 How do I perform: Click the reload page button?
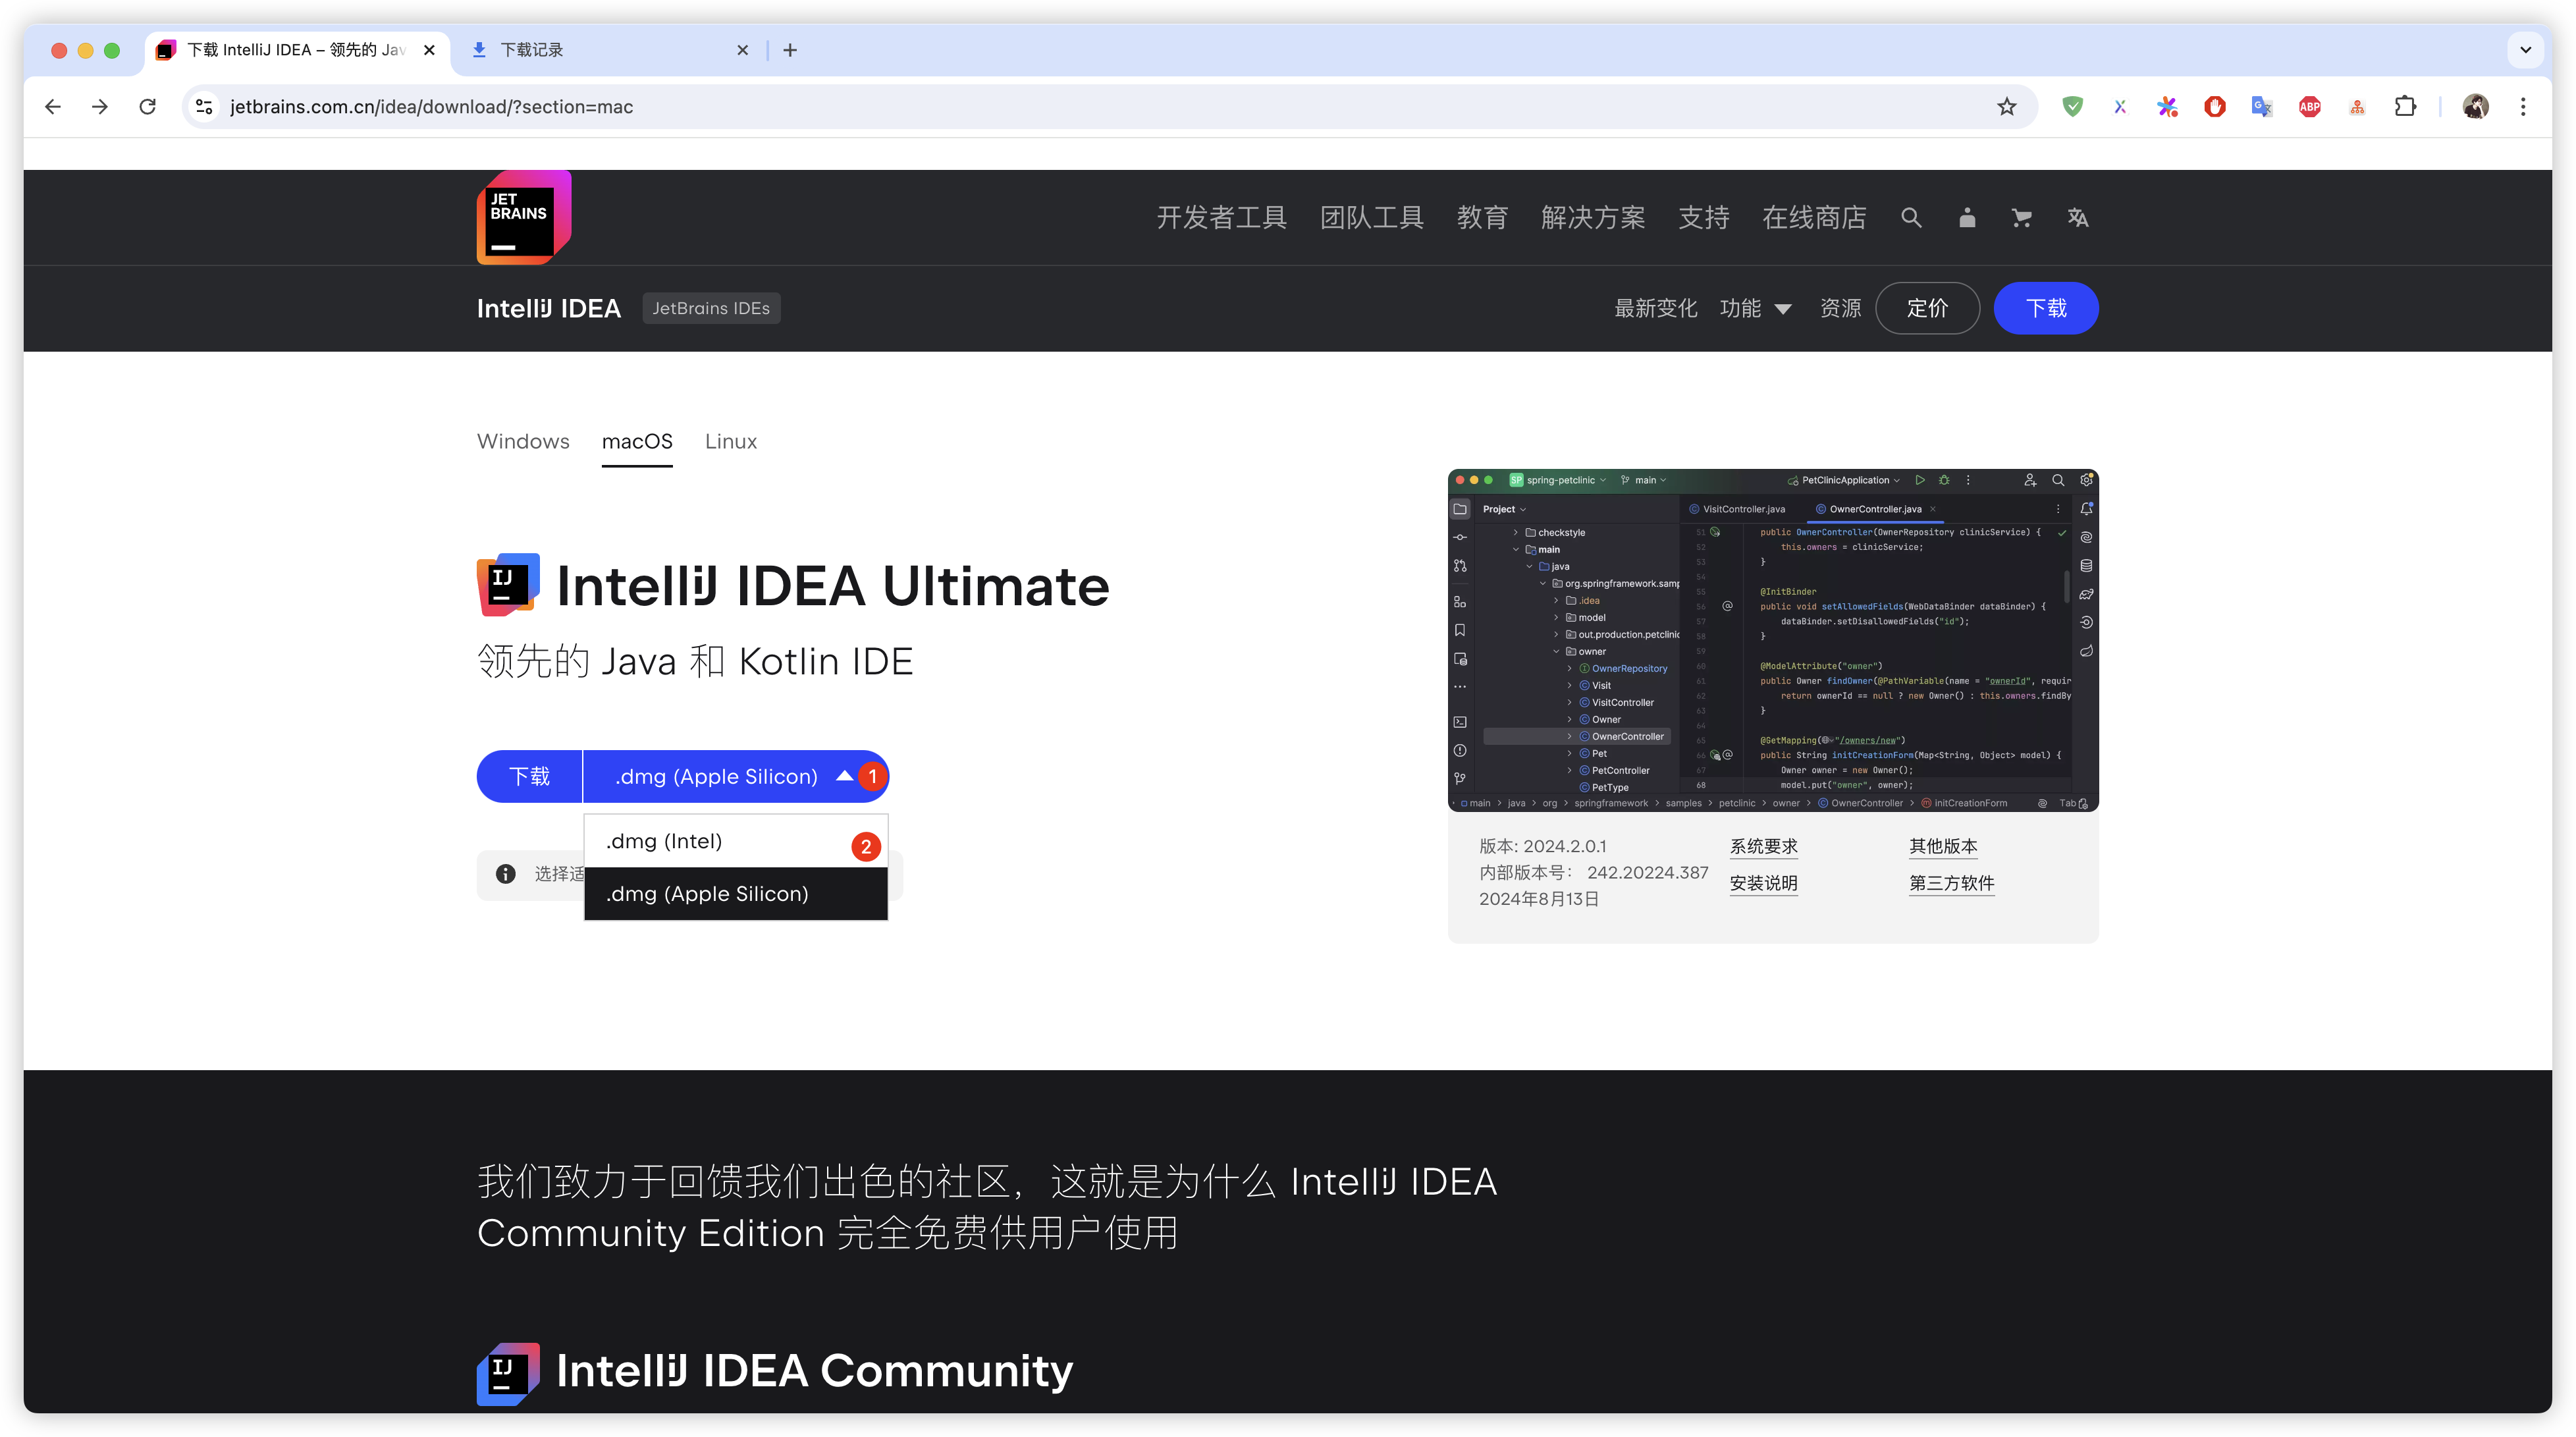(148, 107)
